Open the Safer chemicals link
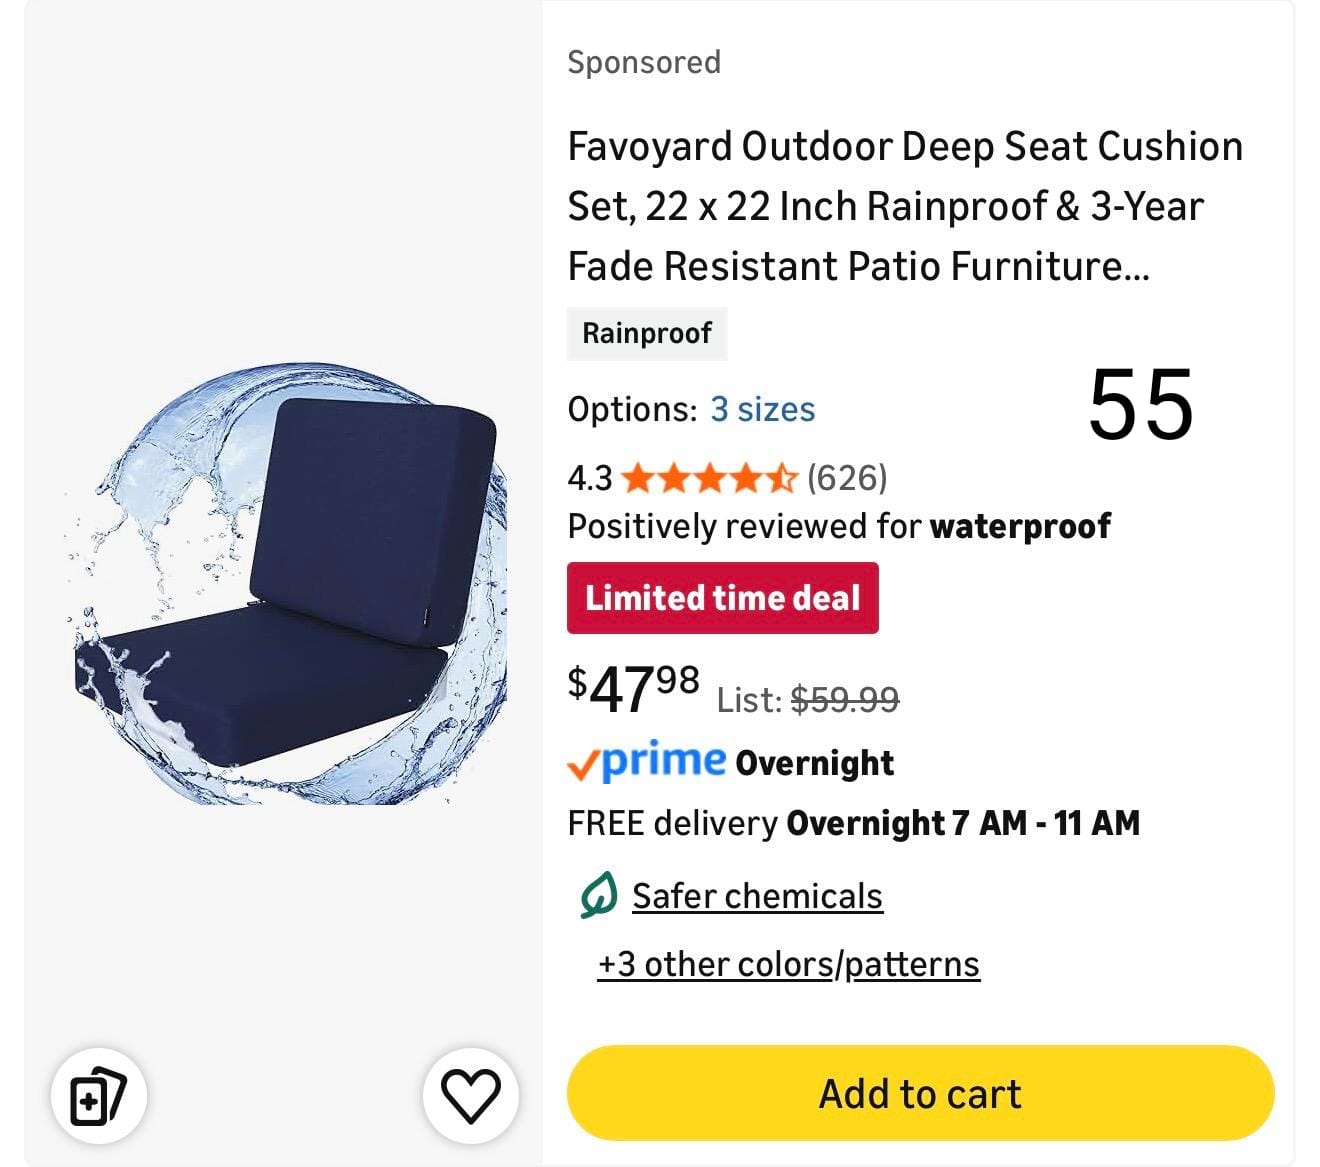The image size is (1320, 1167). click(757, 896)
